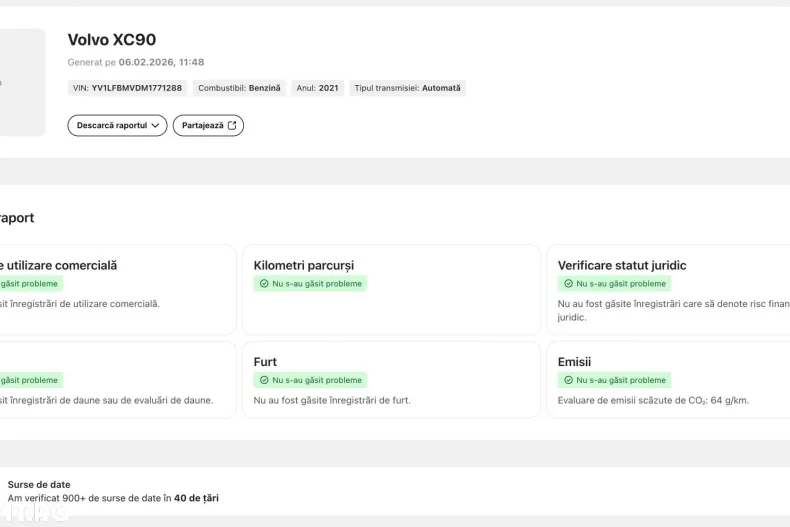Click the checkmark icon under Verificare statut juridic
The height and width of the screenshot is (527, 790).
coord(568,284)
